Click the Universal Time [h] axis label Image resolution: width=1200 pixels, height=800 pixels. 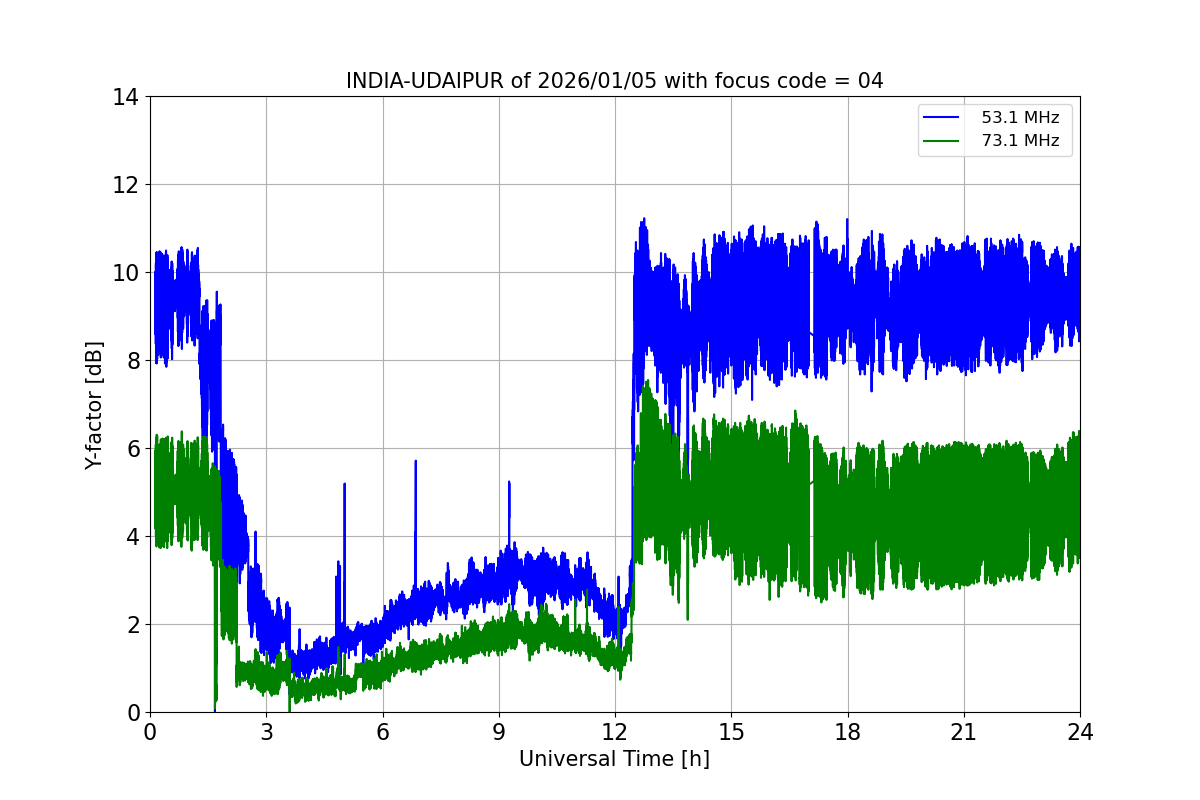click(614, 759)
